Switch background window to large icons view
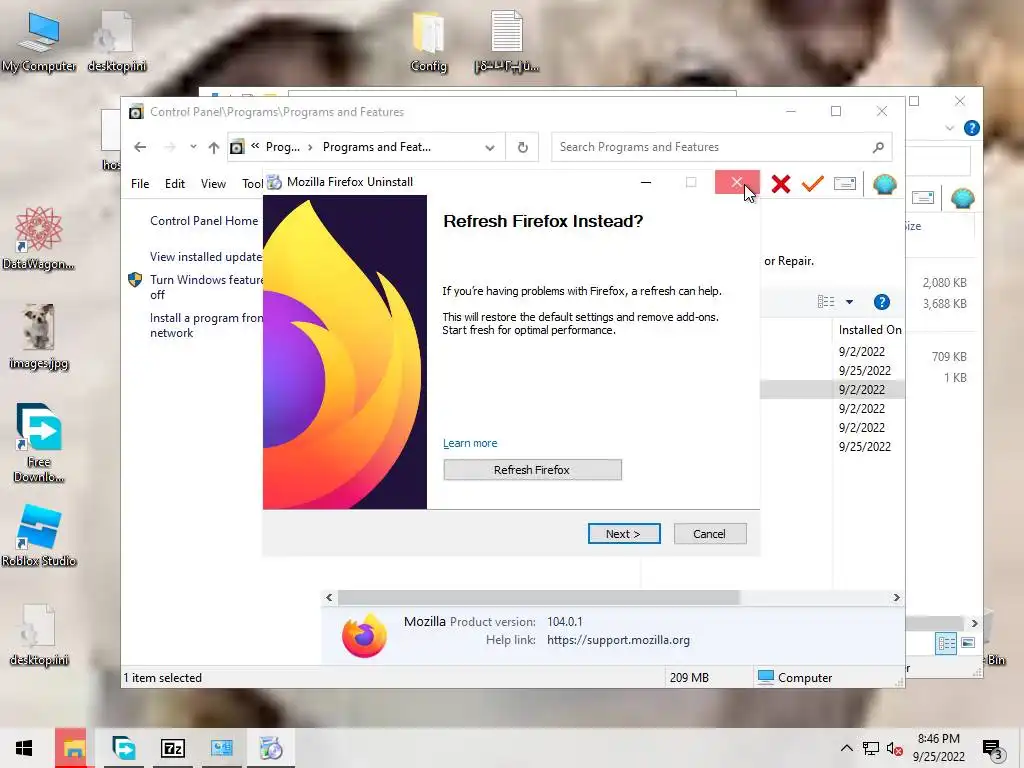This screenshot has width=1024, height=768. tap(968, 643)
